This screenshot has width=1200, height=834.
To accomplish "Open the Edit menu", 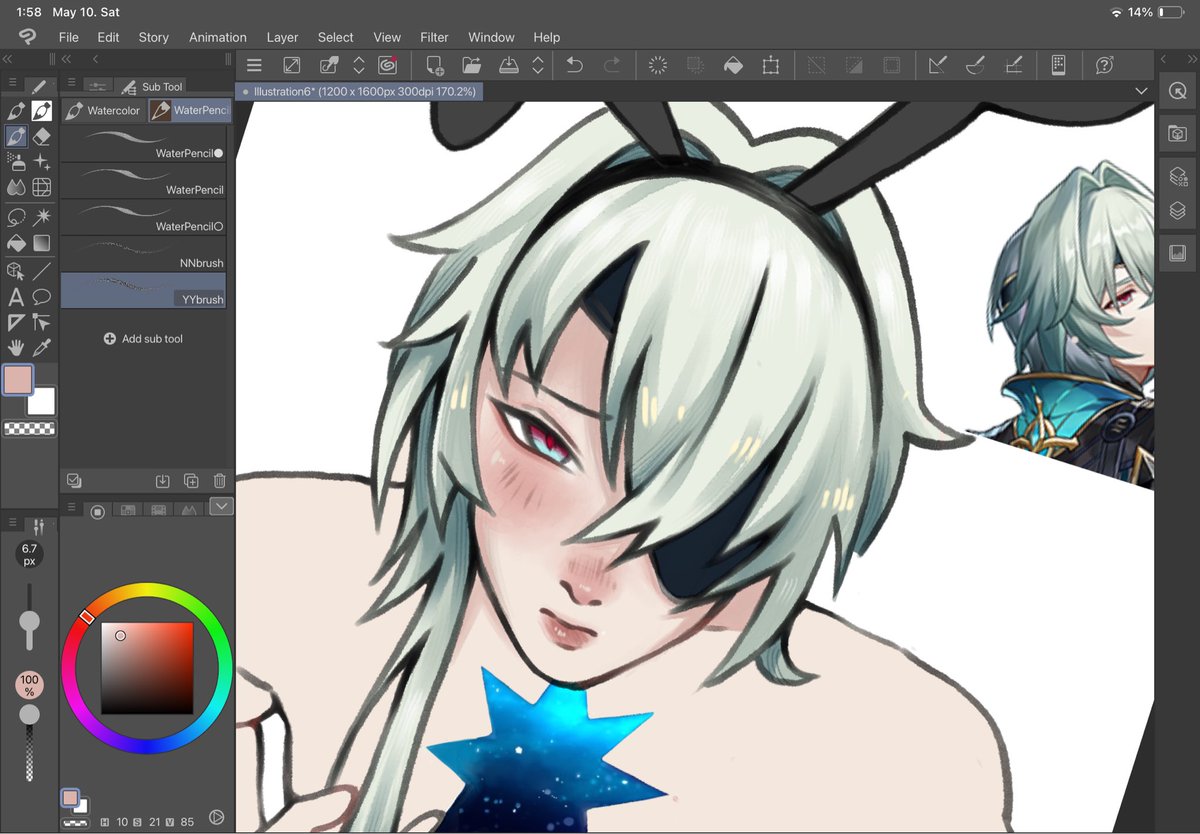I will [108, 37].
